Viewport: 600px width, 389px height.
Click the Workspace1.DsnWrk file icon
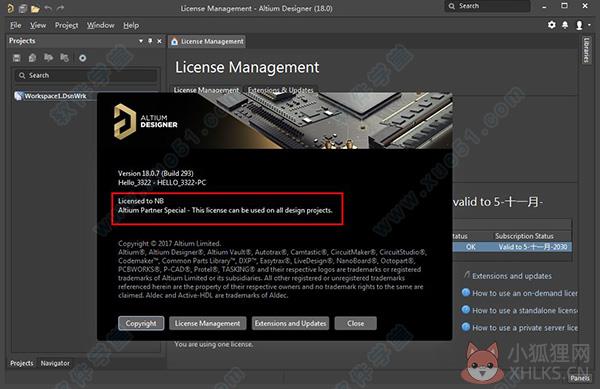tap(18, 96)
